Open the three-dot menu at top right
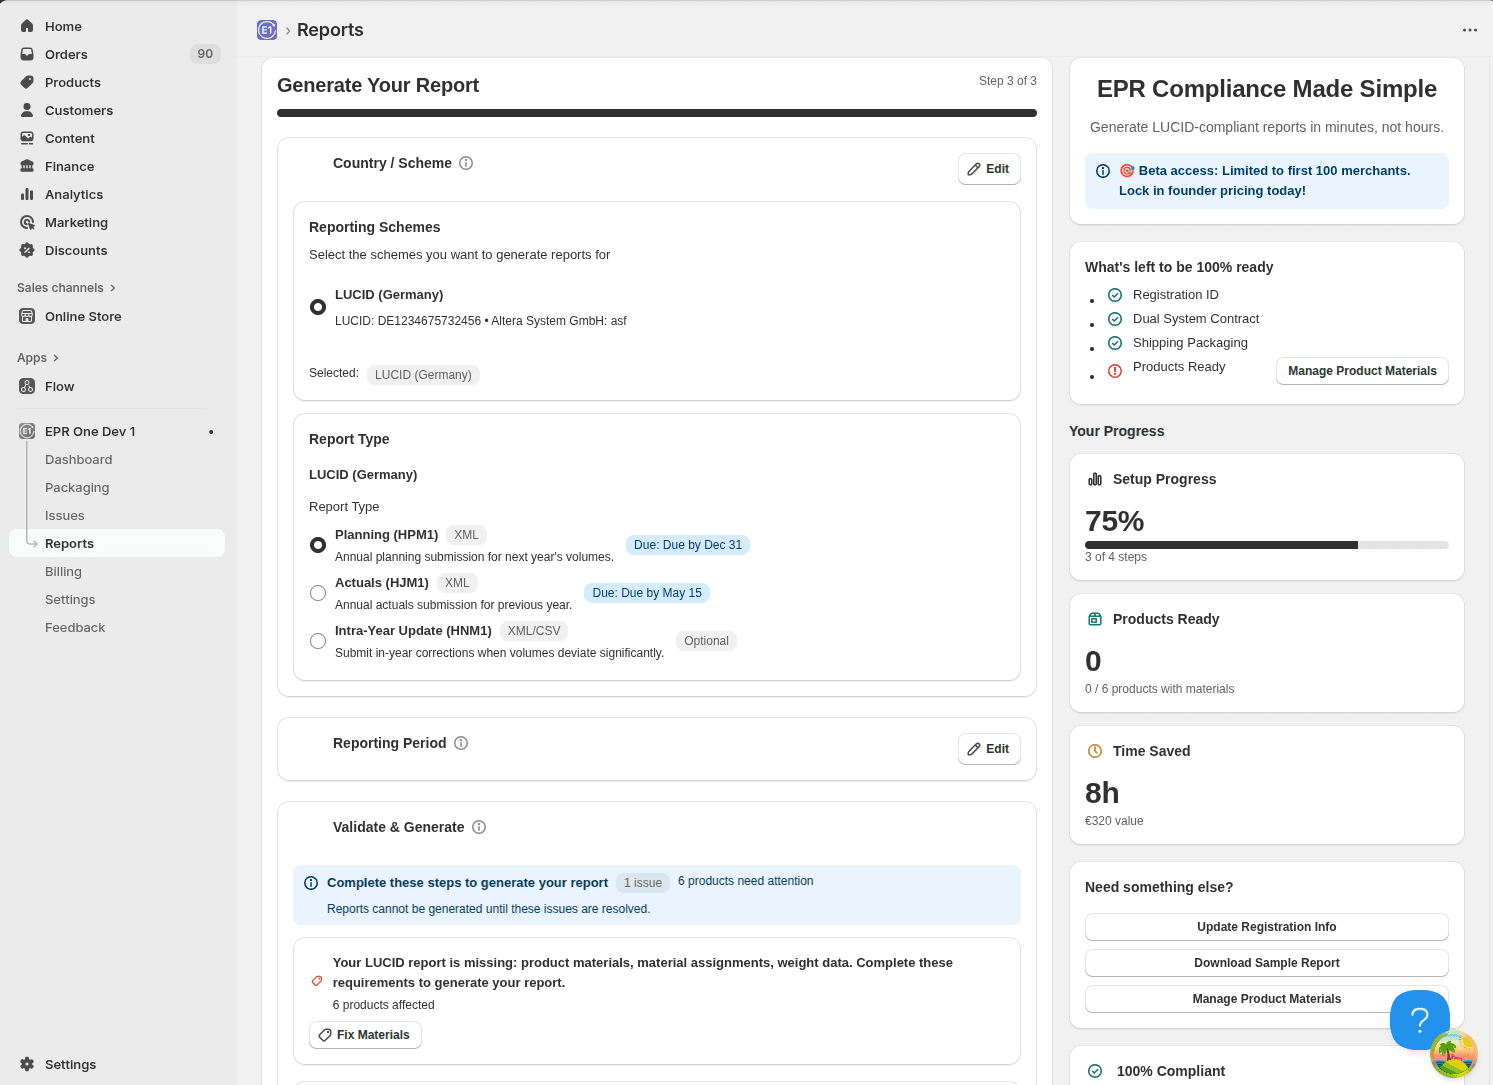1493x1085 pixels. coord(1469,30)
